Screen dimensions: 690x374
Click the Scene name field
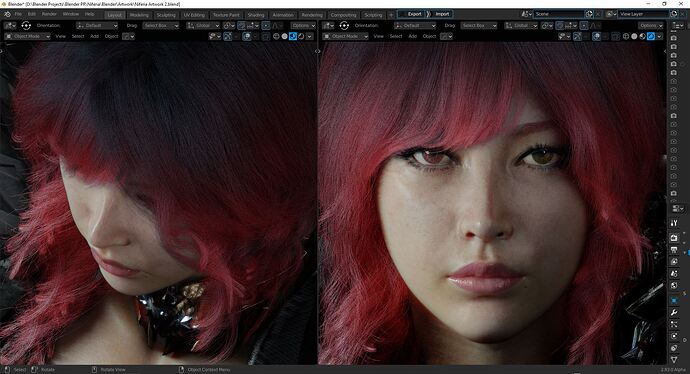click(559, 14)
